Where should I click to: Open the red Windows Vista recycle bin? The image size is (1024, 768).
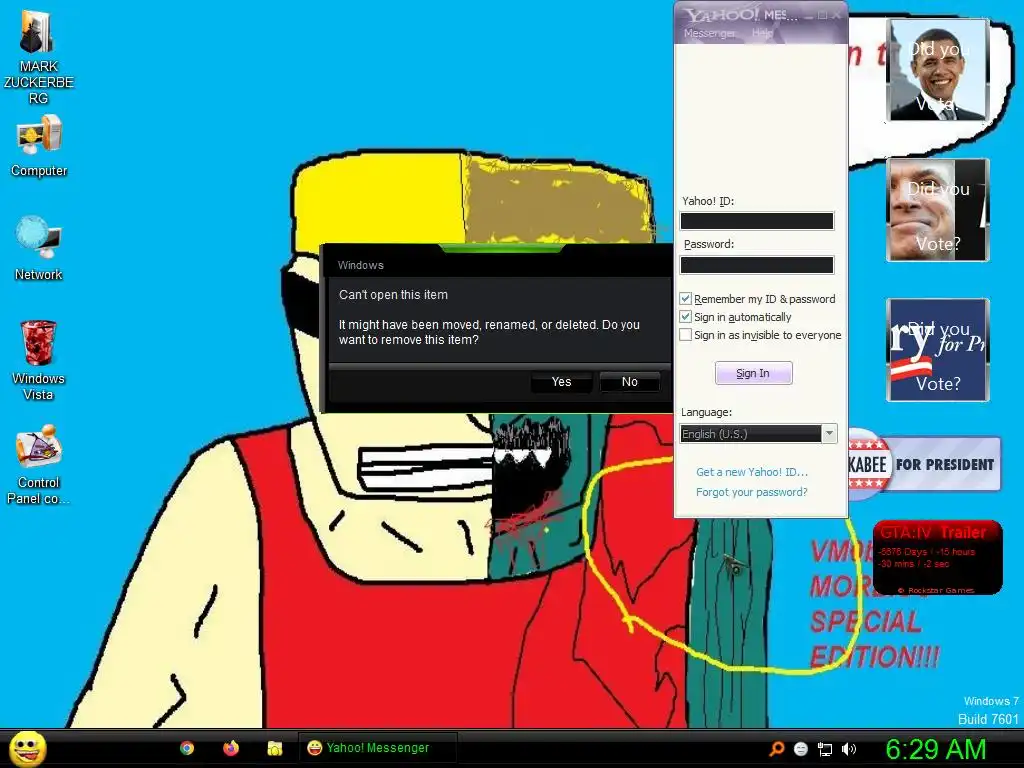click(x=38, y=360)
